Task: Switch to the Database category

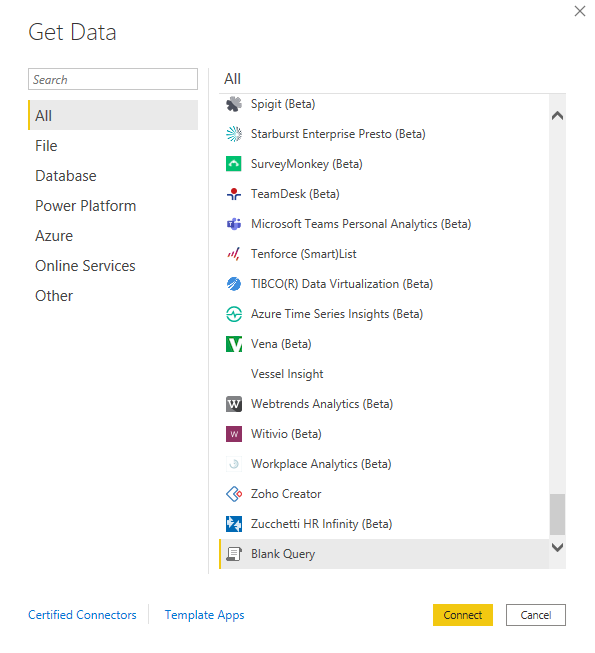Action: click(x=66, y=176)
